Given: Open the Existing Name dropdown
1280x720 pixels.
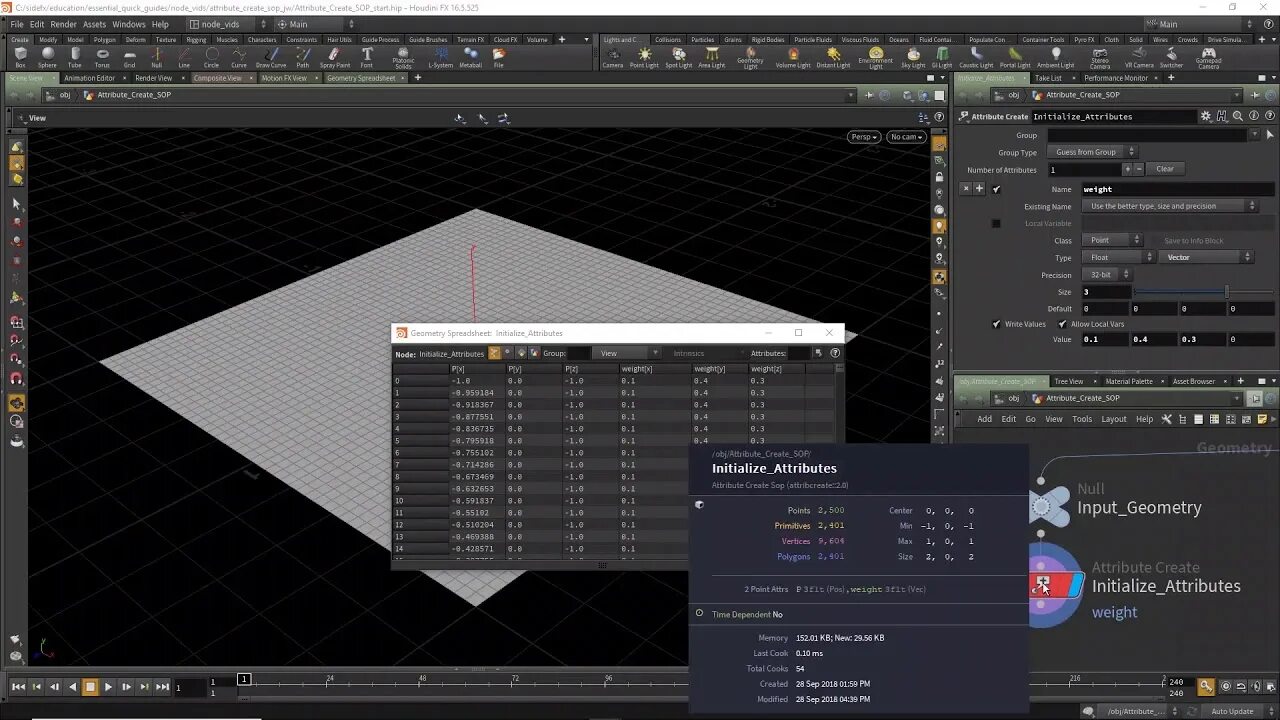Looking at the screenshot, I should pyautogui.click(x=1169, y=206).
